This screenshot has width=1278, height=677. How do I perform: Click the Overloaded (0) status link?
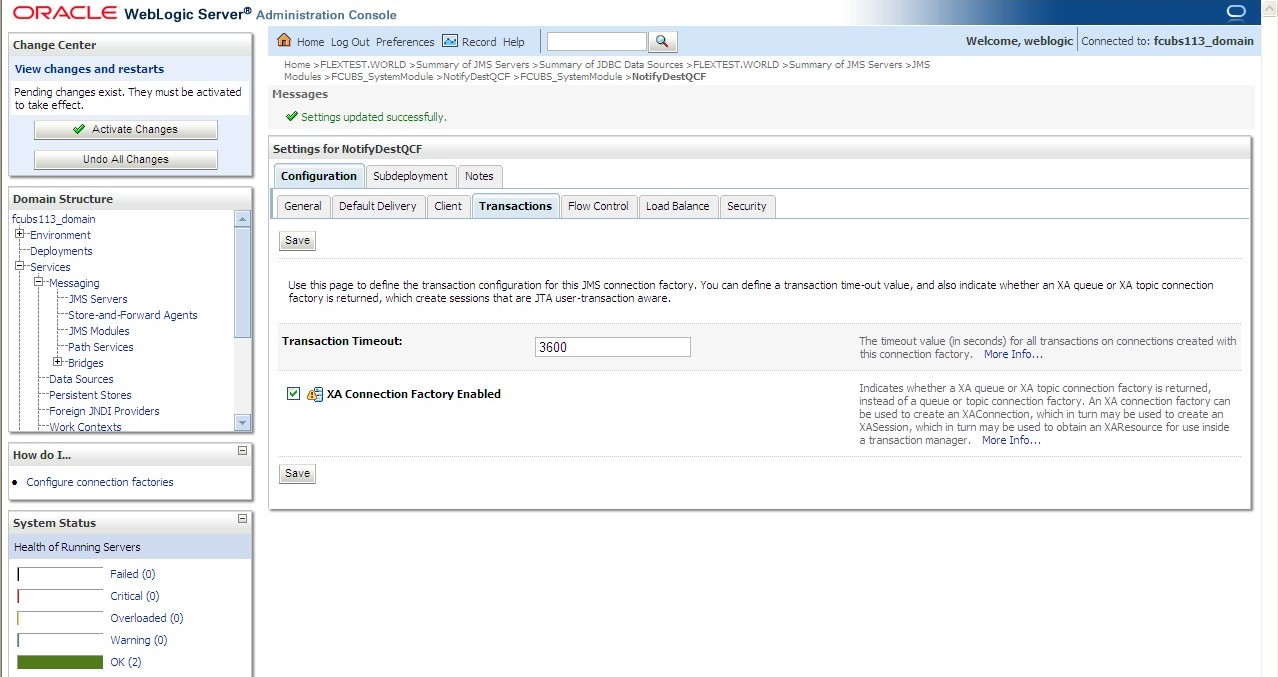click(146, 618)
